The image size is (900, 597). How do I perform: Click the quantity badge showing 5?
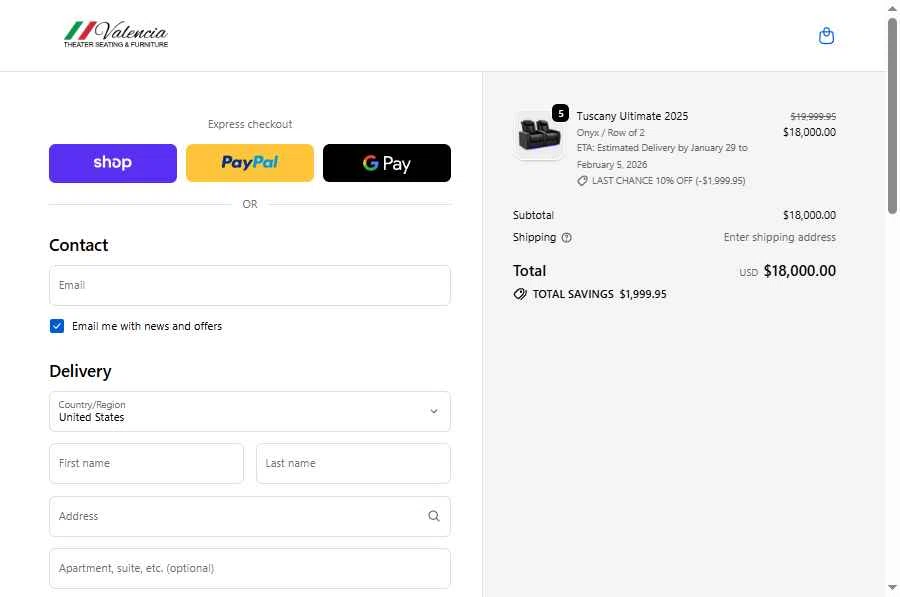[x=560, y=113]
